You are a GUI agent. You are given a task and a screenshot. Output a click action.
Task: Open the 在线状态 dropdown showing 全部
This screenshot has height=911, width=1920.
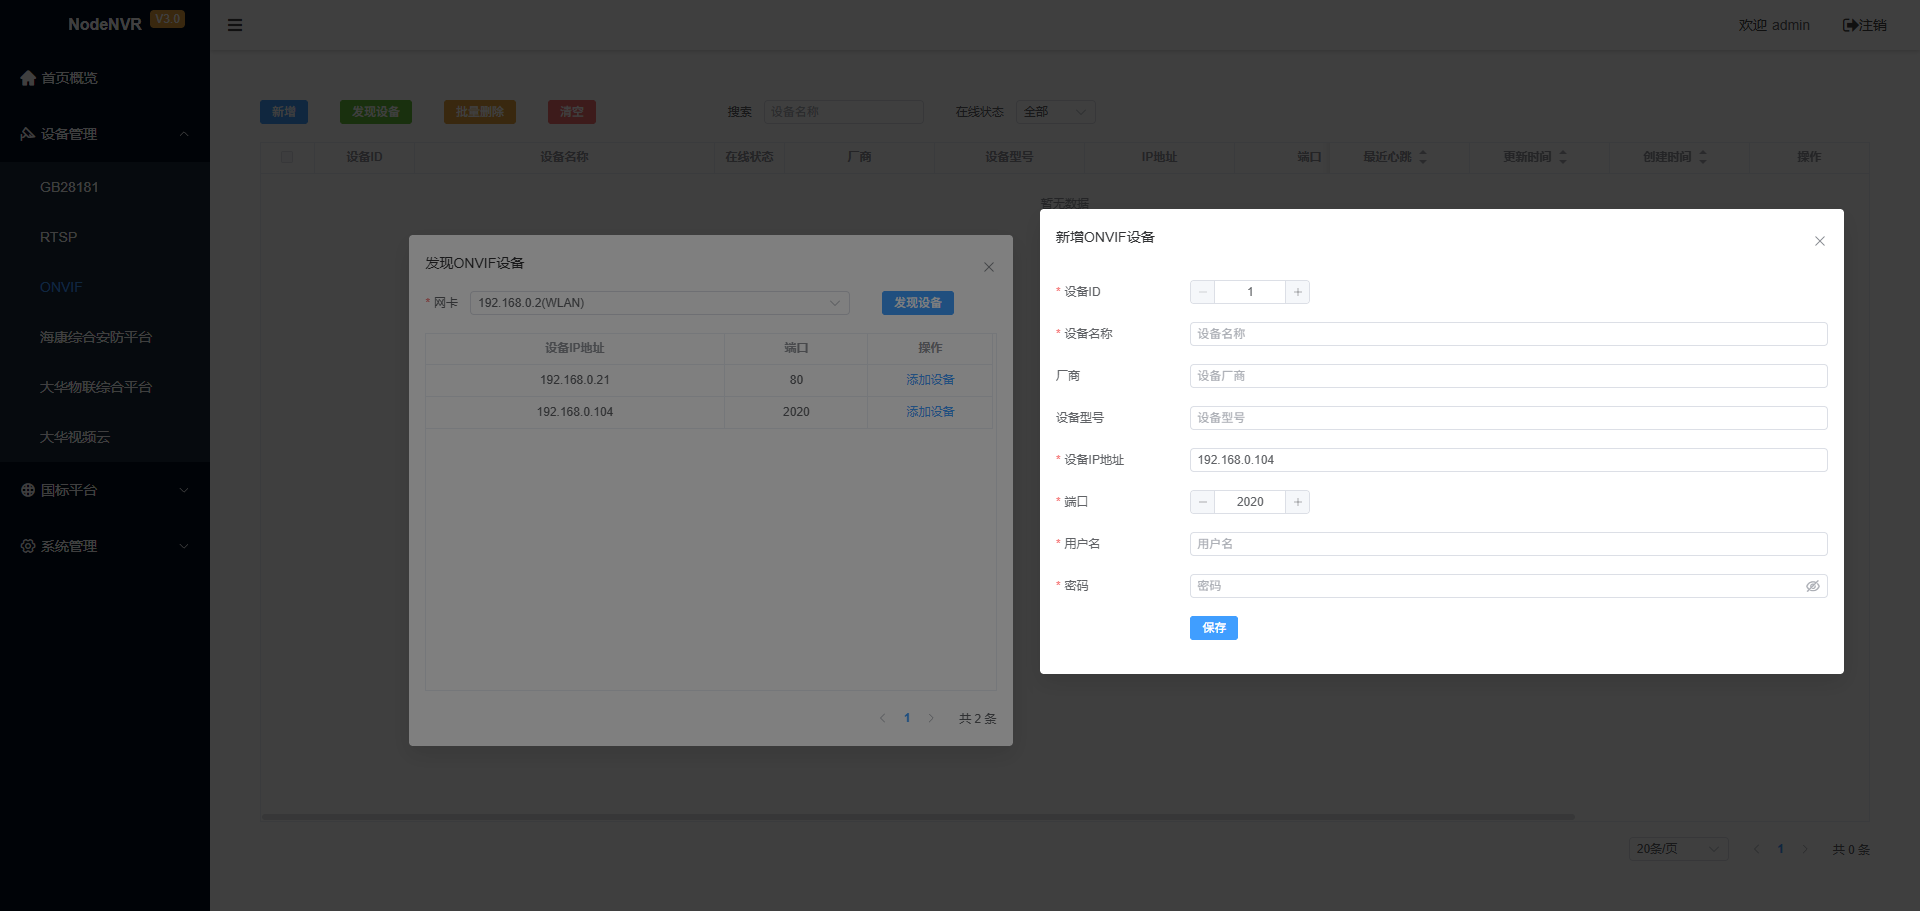click(1056, 112)
